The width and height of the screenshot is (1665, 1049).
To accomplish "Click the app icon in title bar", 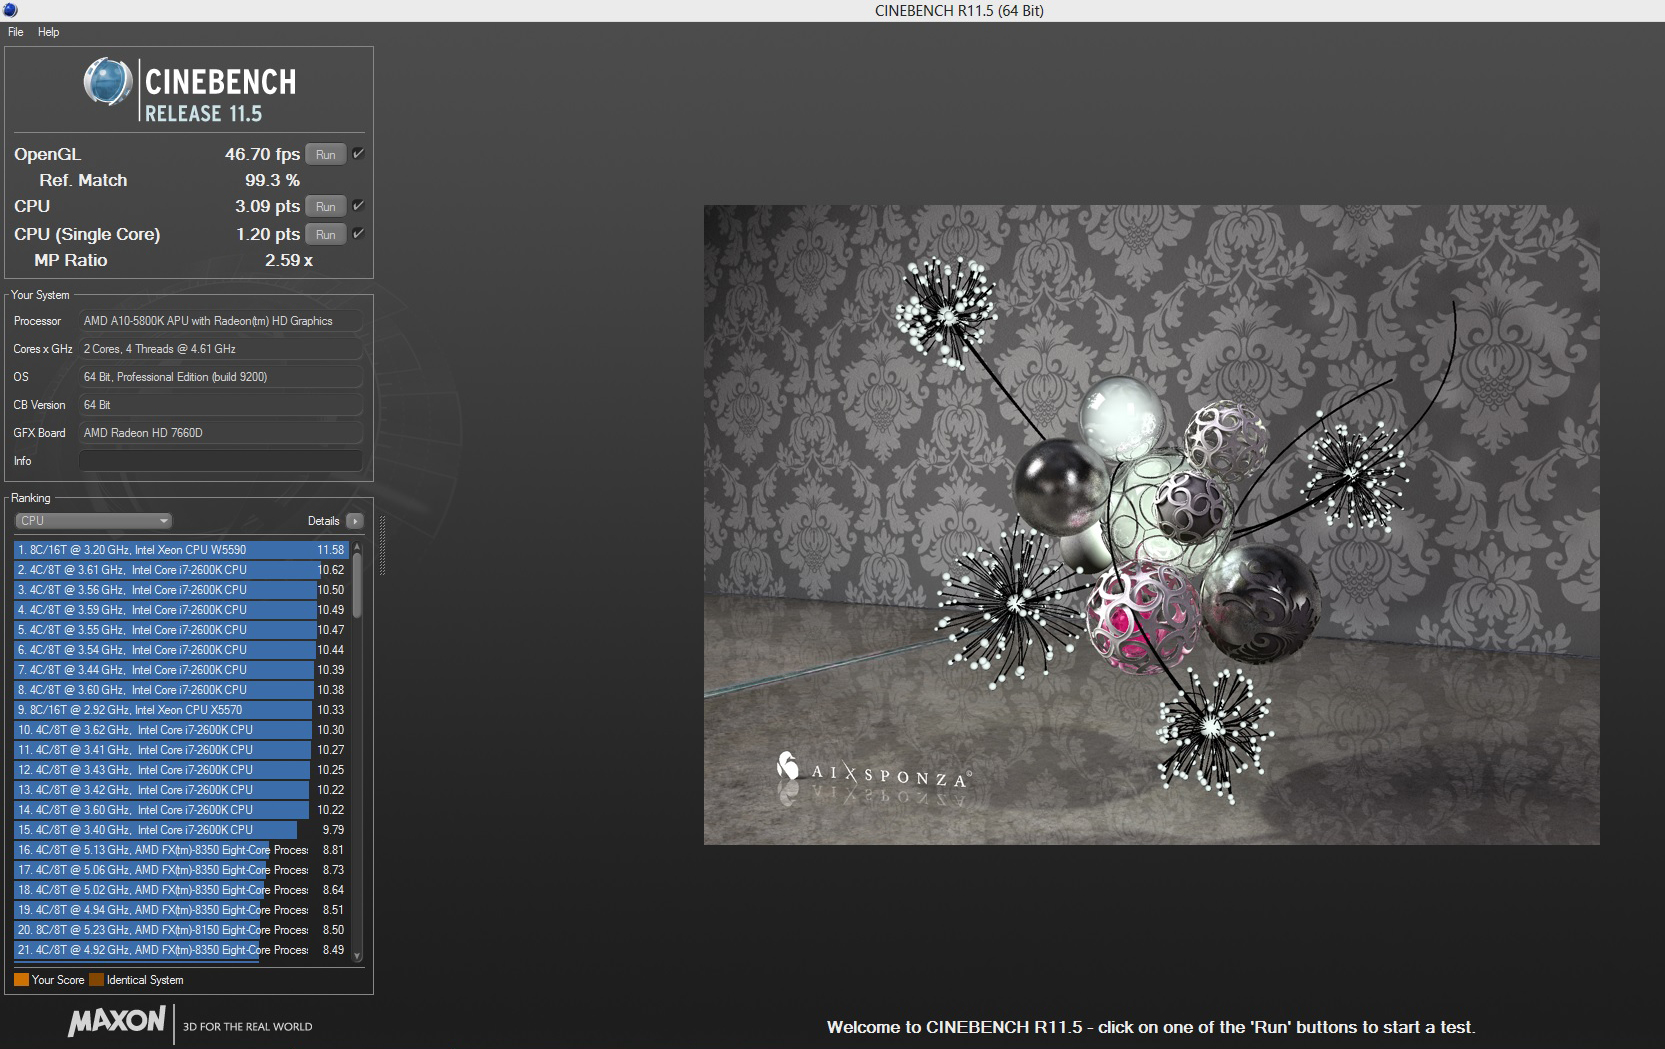I will [x=10, y=10].
